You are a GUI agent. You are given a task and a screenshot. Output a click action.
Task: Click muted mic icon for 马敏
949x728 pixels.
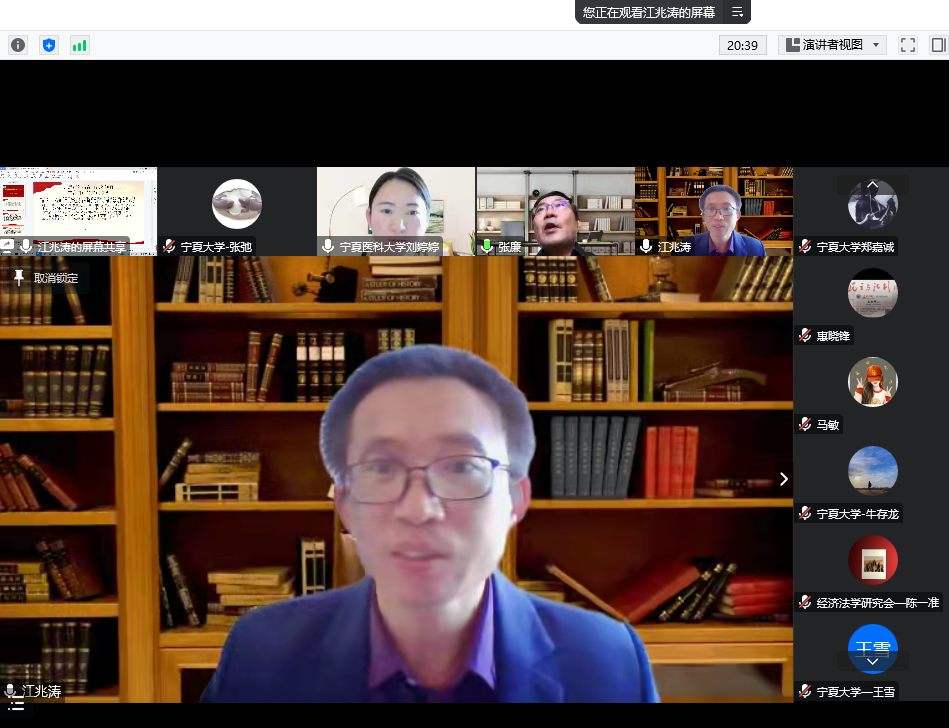[805, 425]
